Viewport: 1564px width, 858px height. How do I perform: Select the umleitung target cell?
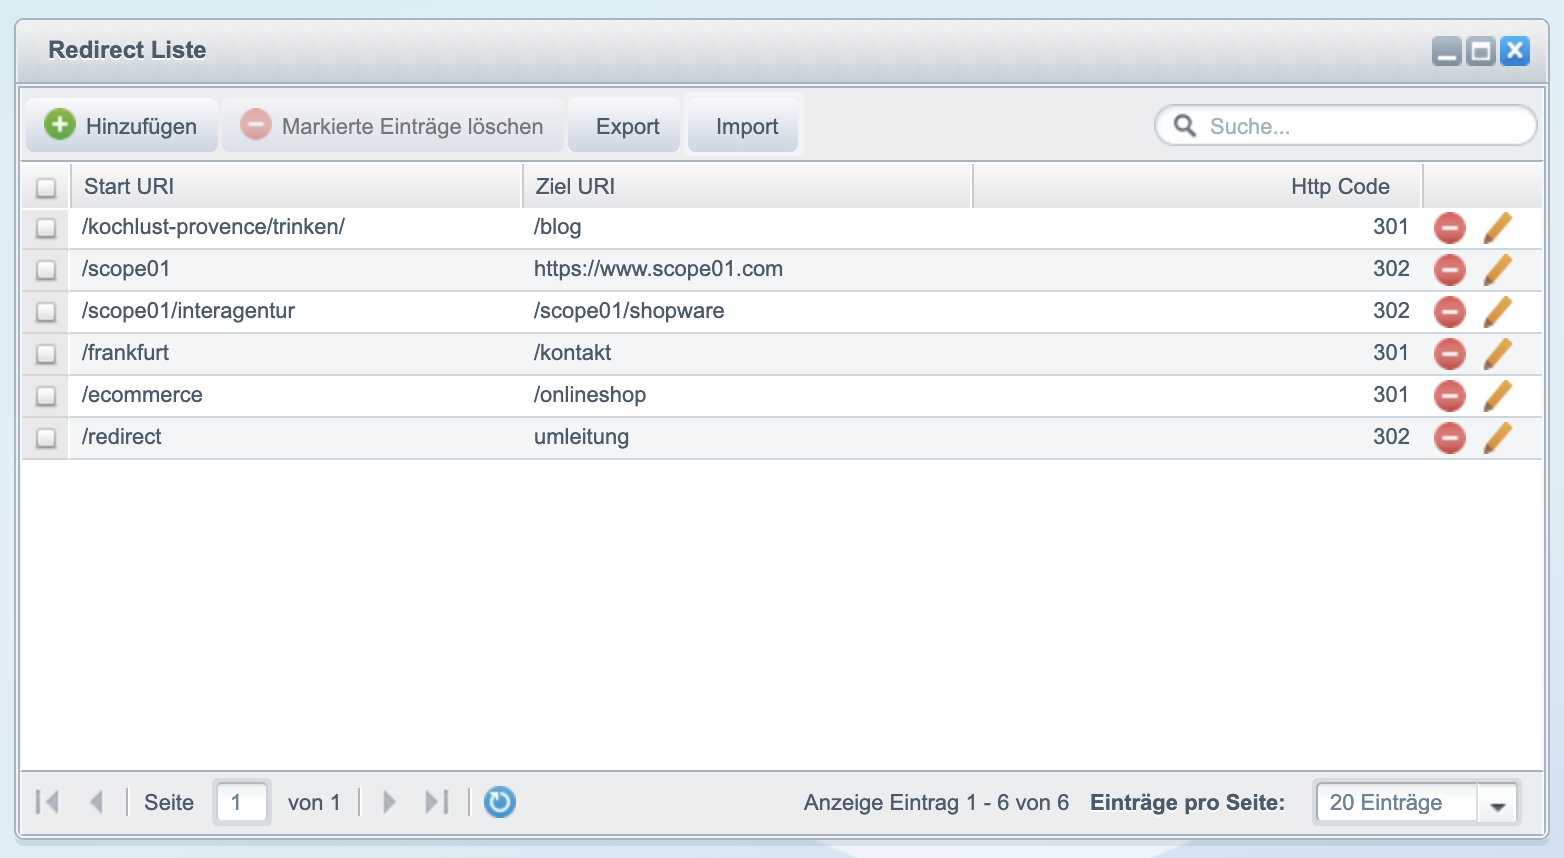748,438
